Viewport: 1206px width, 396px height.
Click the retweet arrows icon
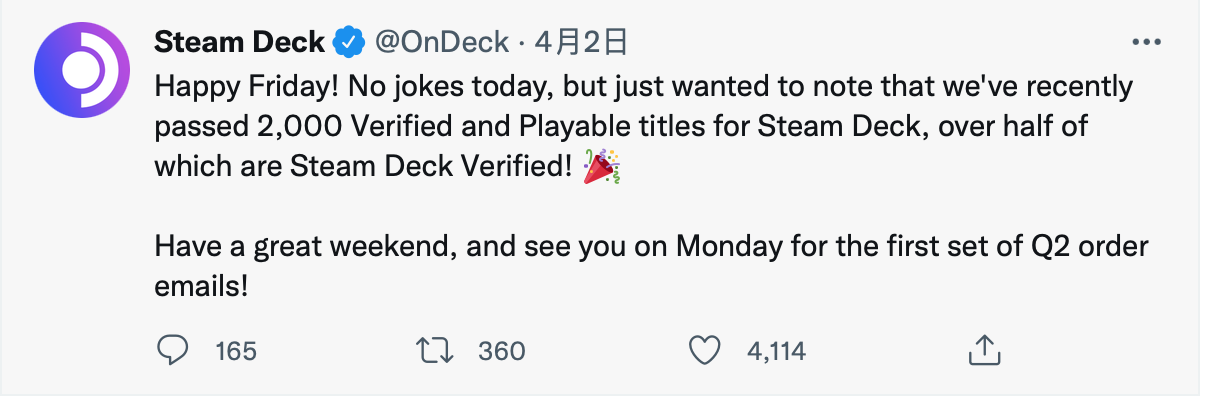(434, 350)
